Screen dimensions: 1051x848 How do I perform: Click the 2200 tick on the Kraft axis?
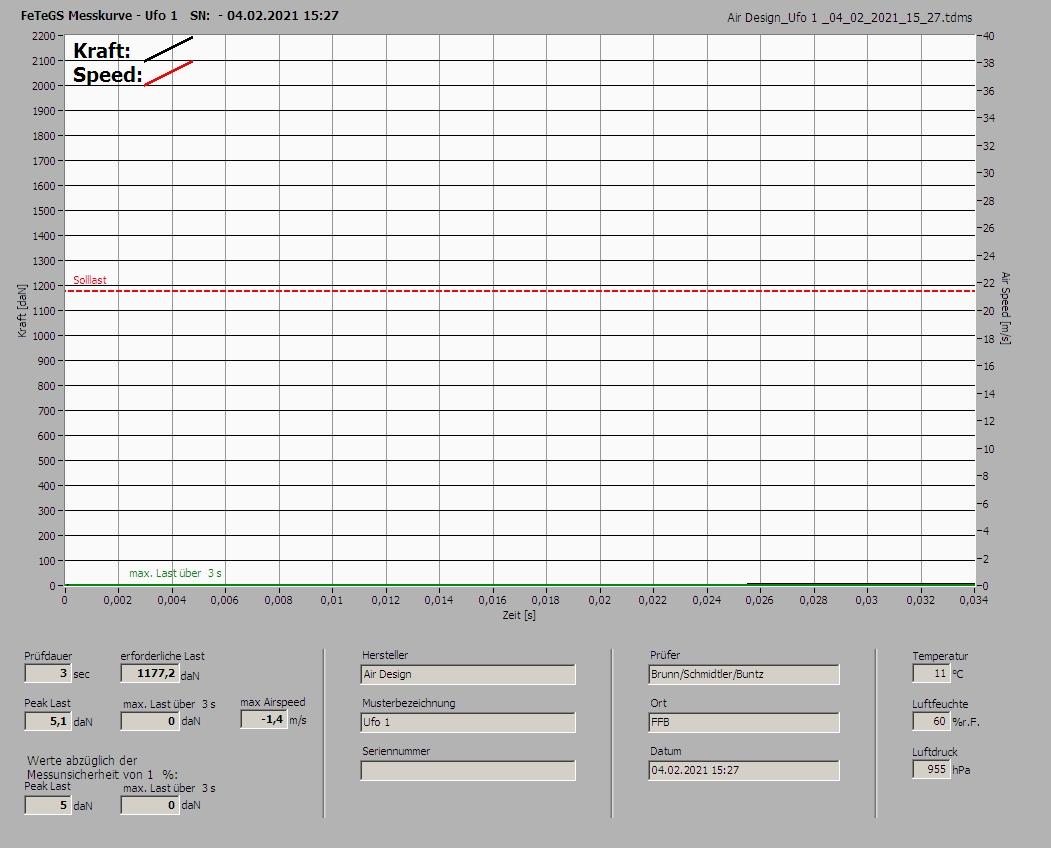pos(44,36)
